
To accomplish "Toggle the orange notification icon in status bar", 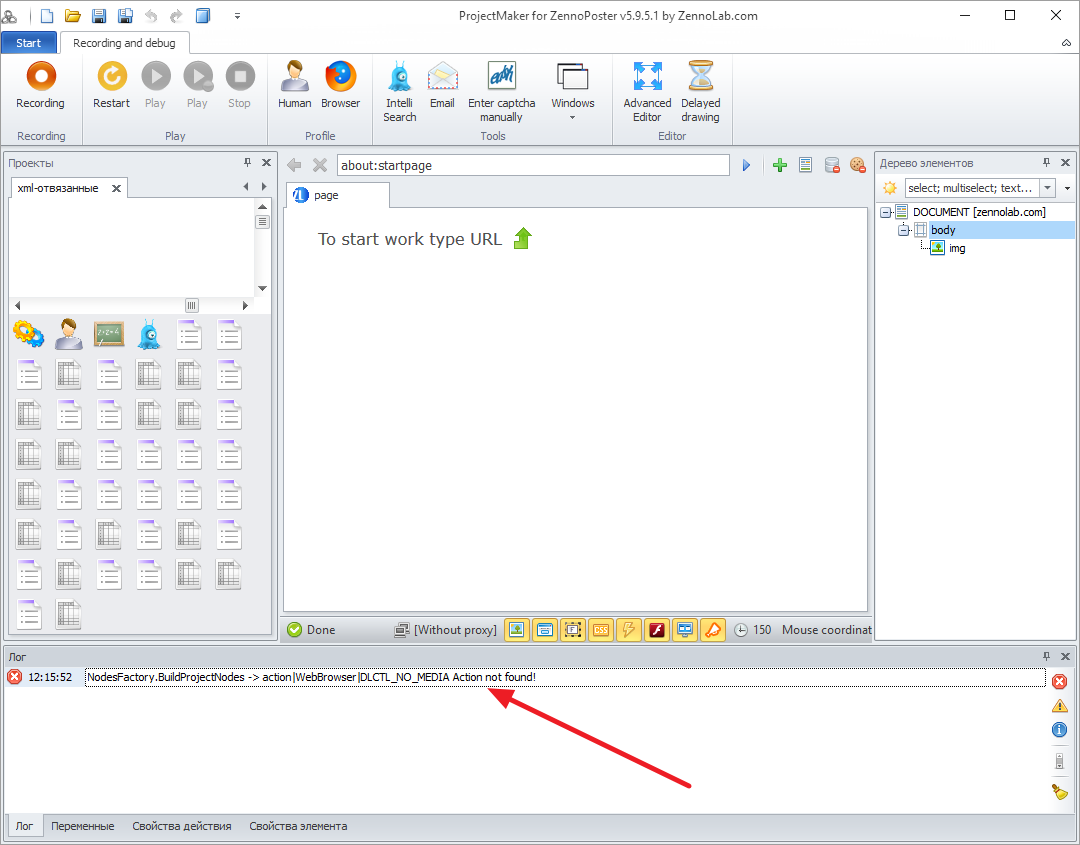I will coord(713,629).
